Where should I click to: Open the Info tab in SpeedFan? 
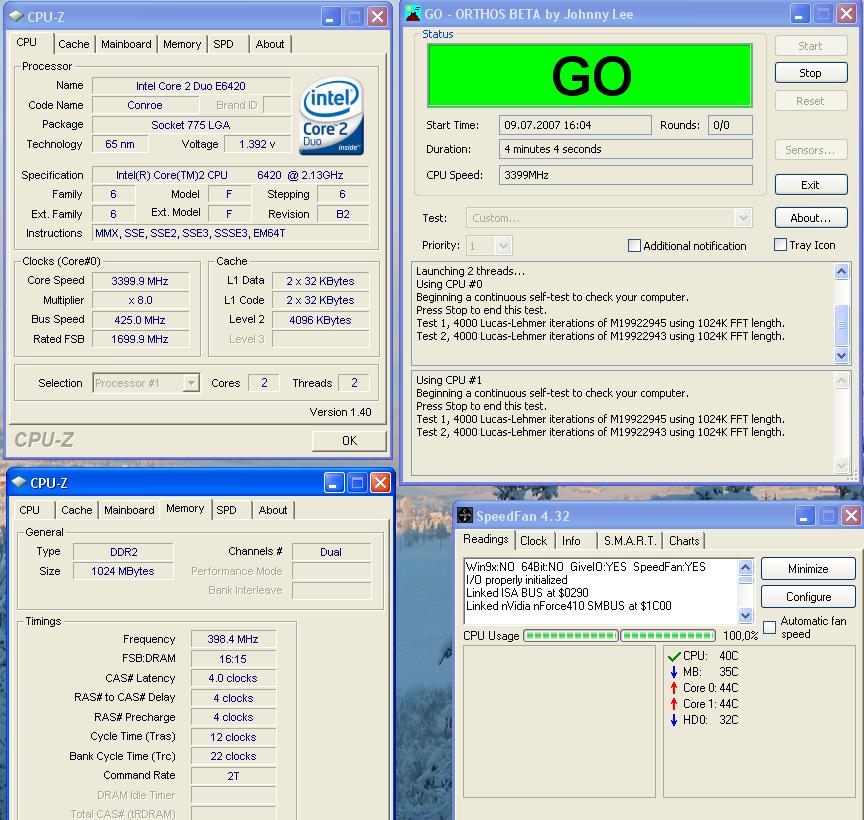click(x=571, y=541)
